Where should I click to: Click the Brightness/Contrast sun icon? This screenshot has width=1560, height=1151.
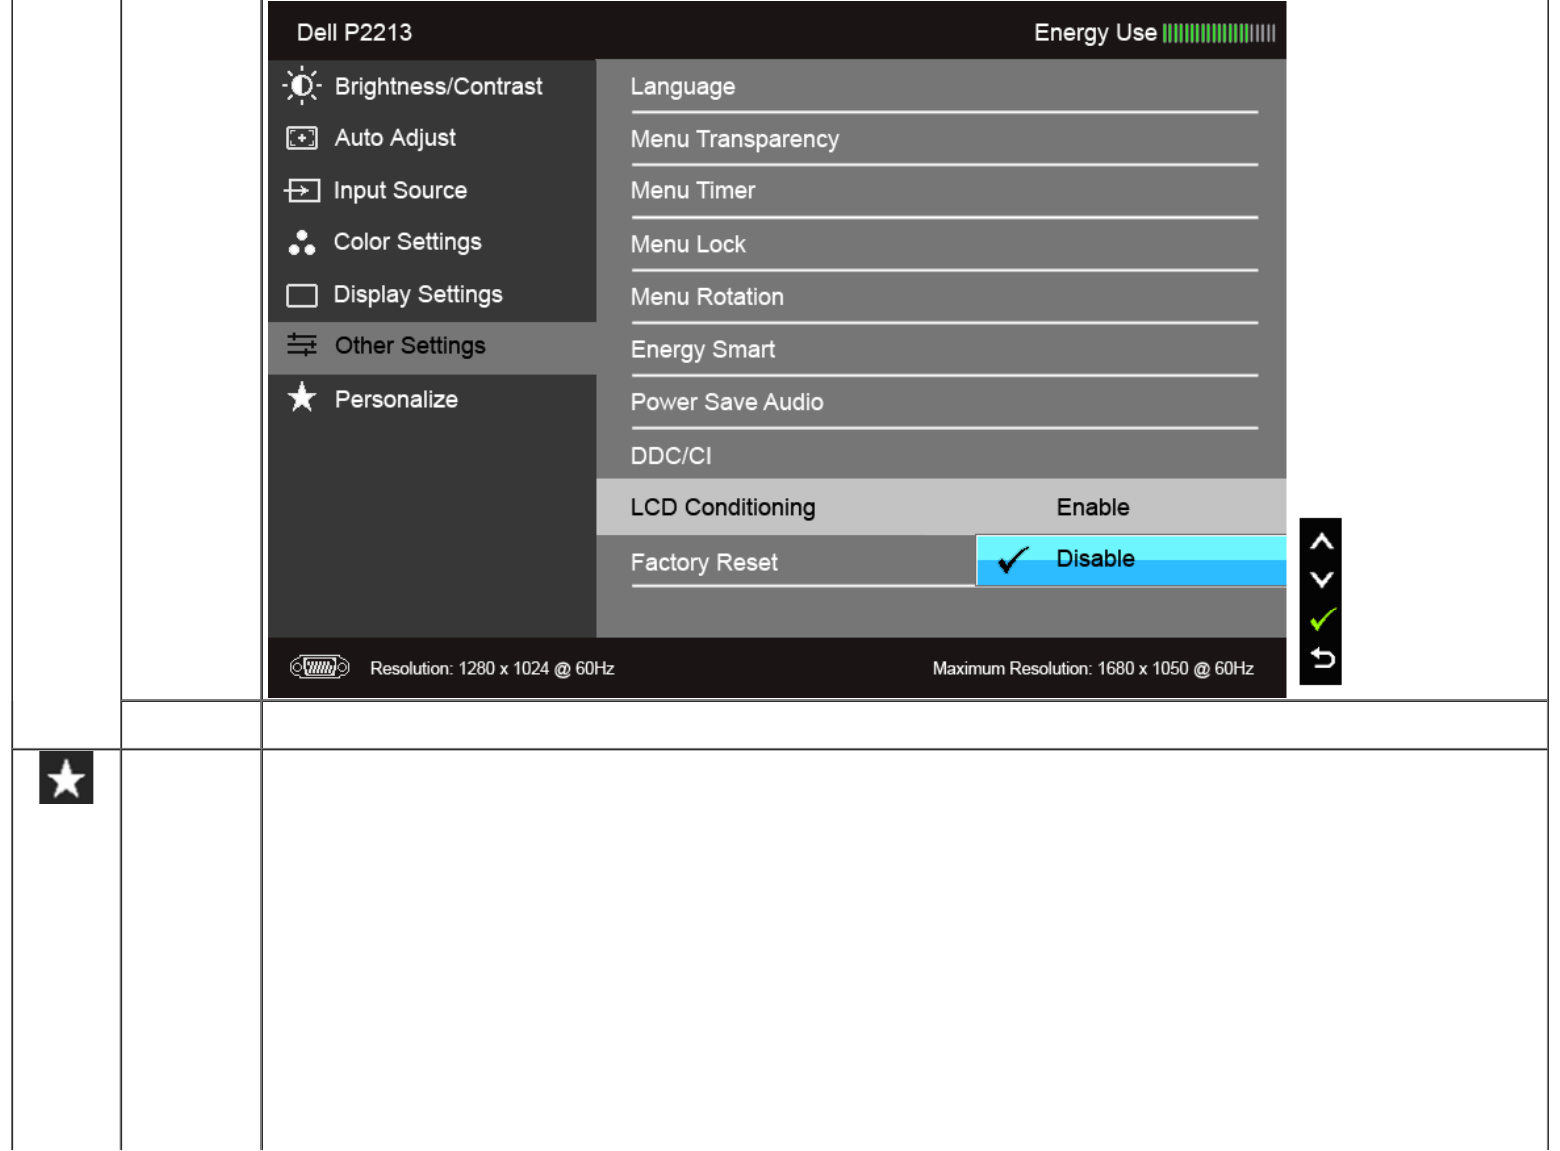click(x=301, y=86)
